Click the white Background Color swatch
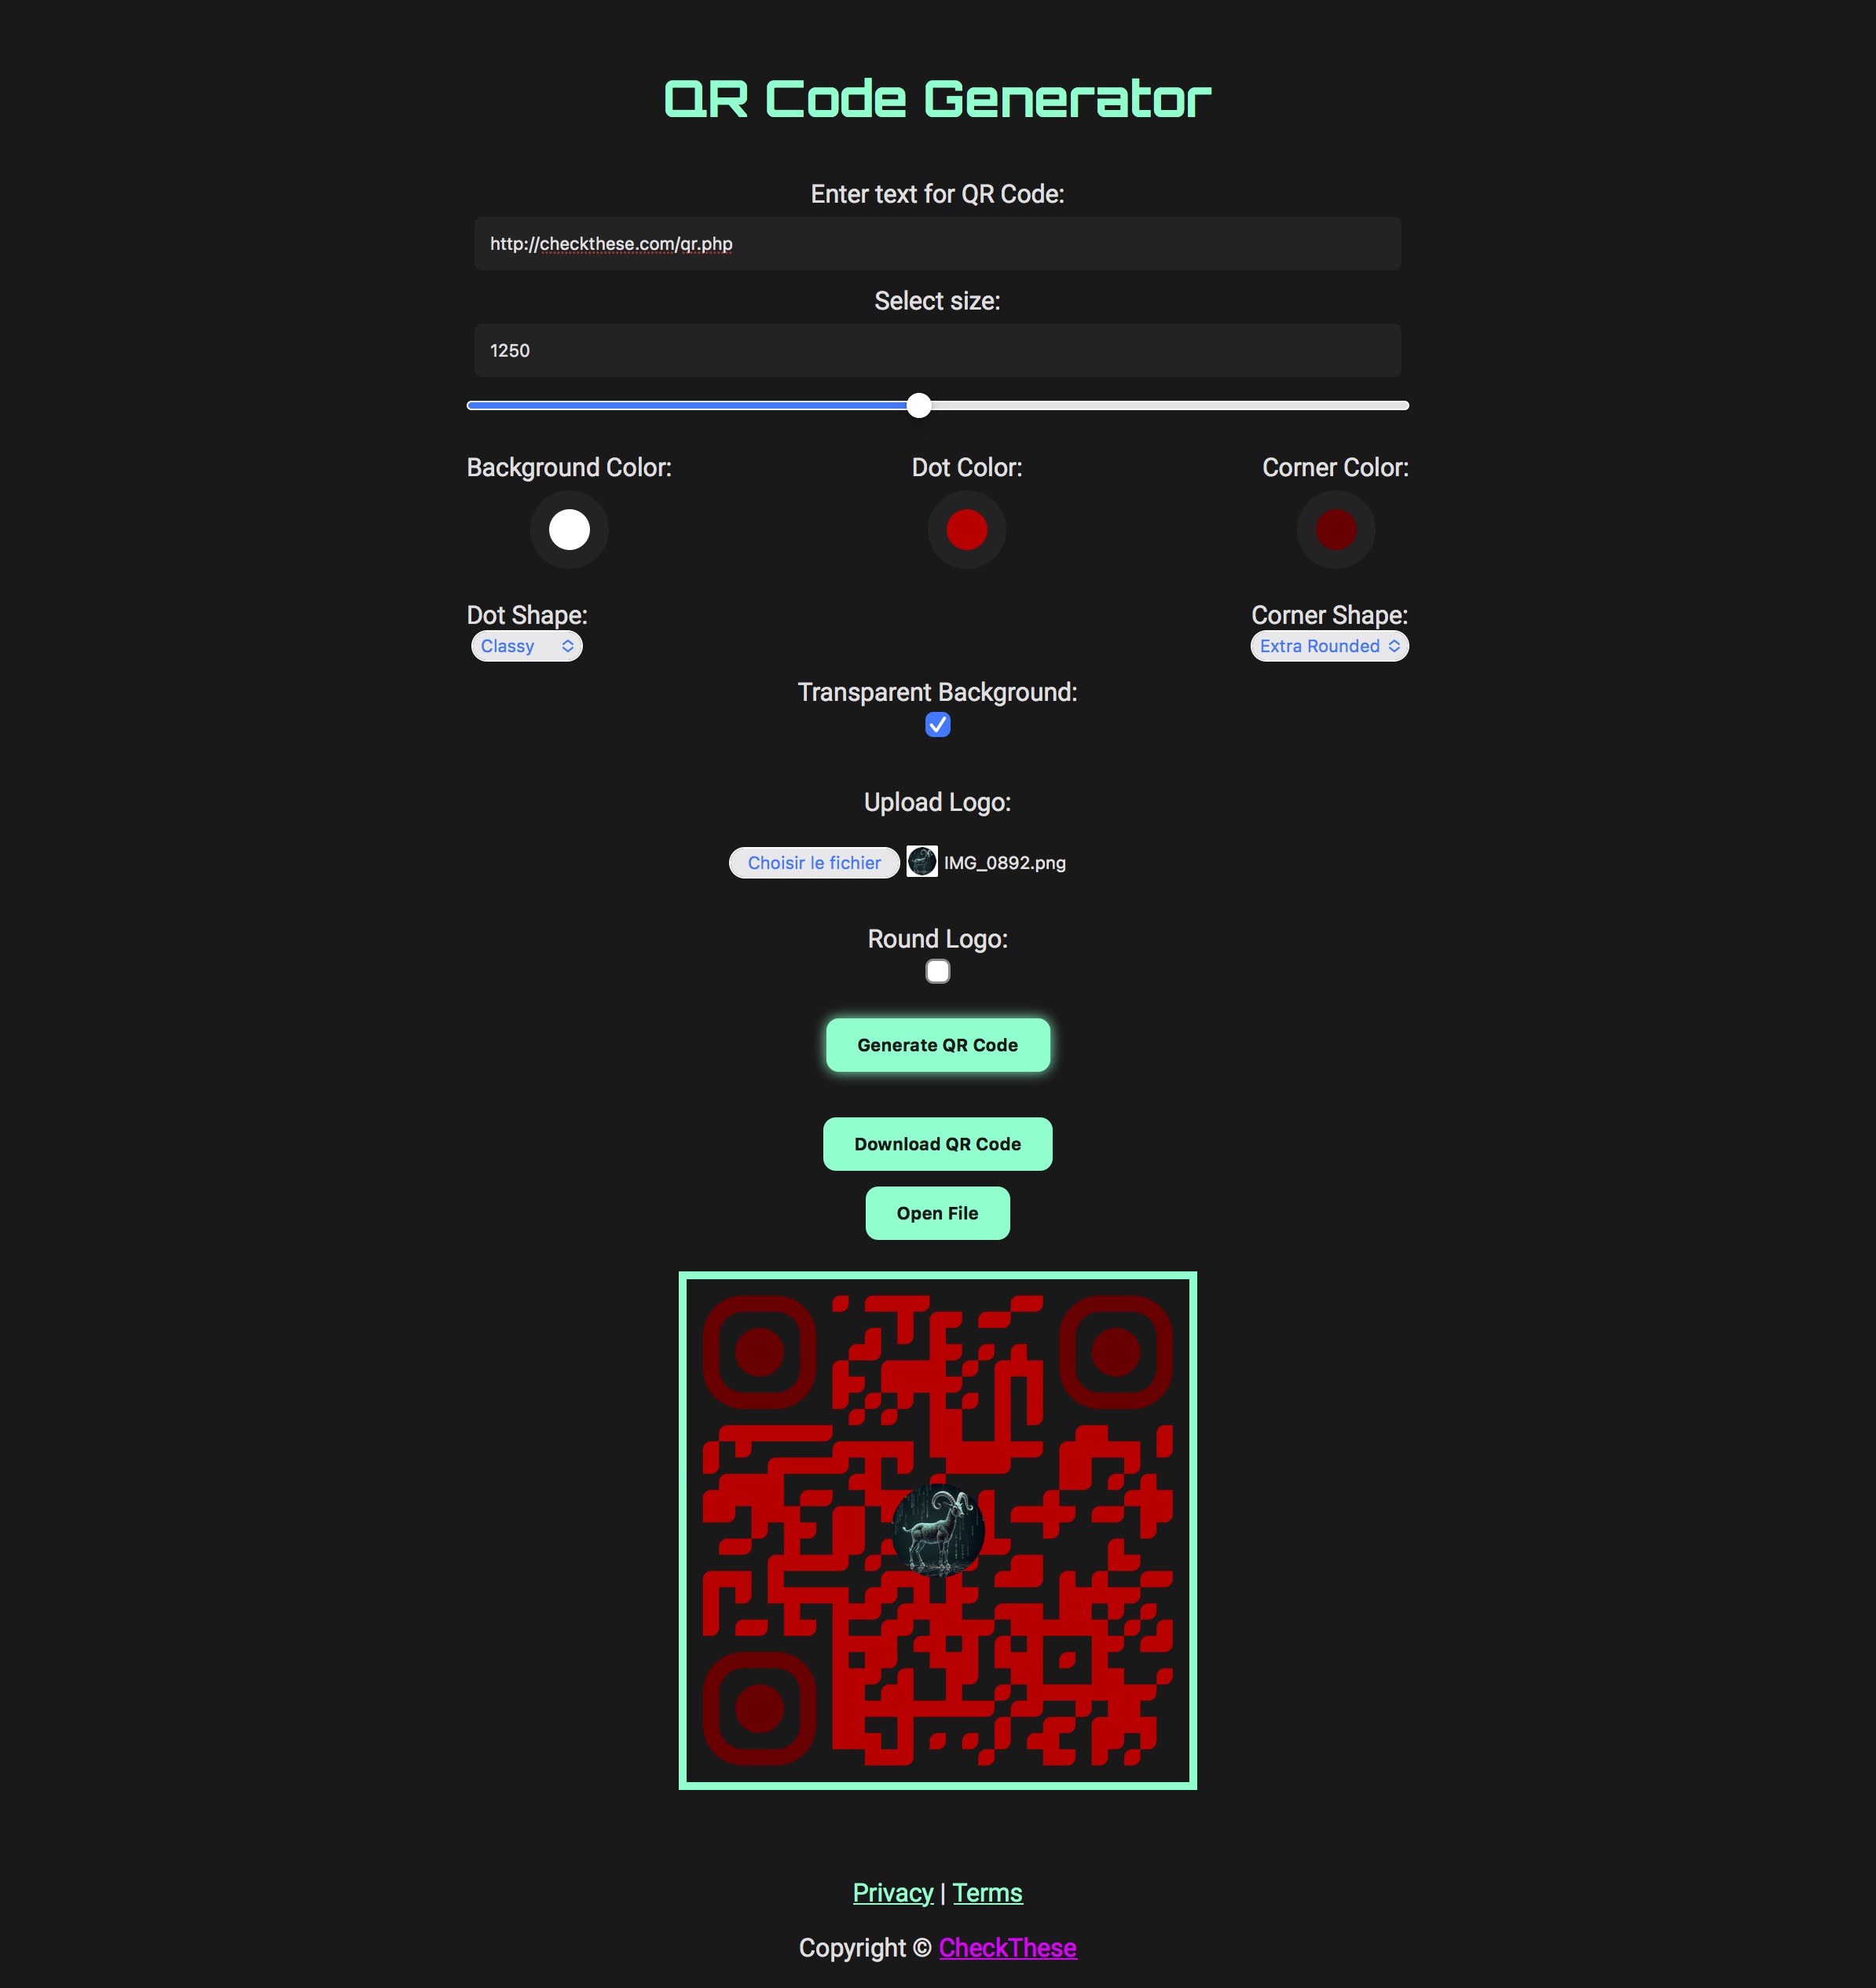1876x1988 pixels. [568, 529]
